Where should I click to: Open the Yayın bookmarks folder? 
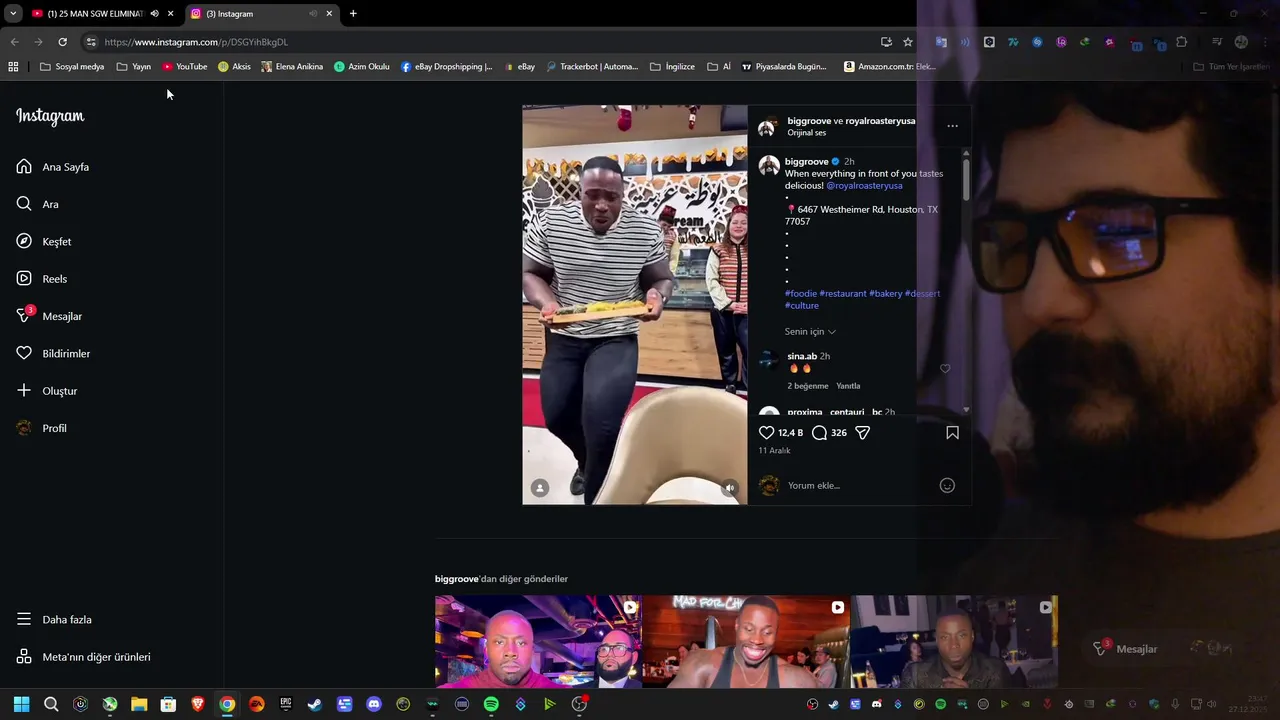point(134,67)
